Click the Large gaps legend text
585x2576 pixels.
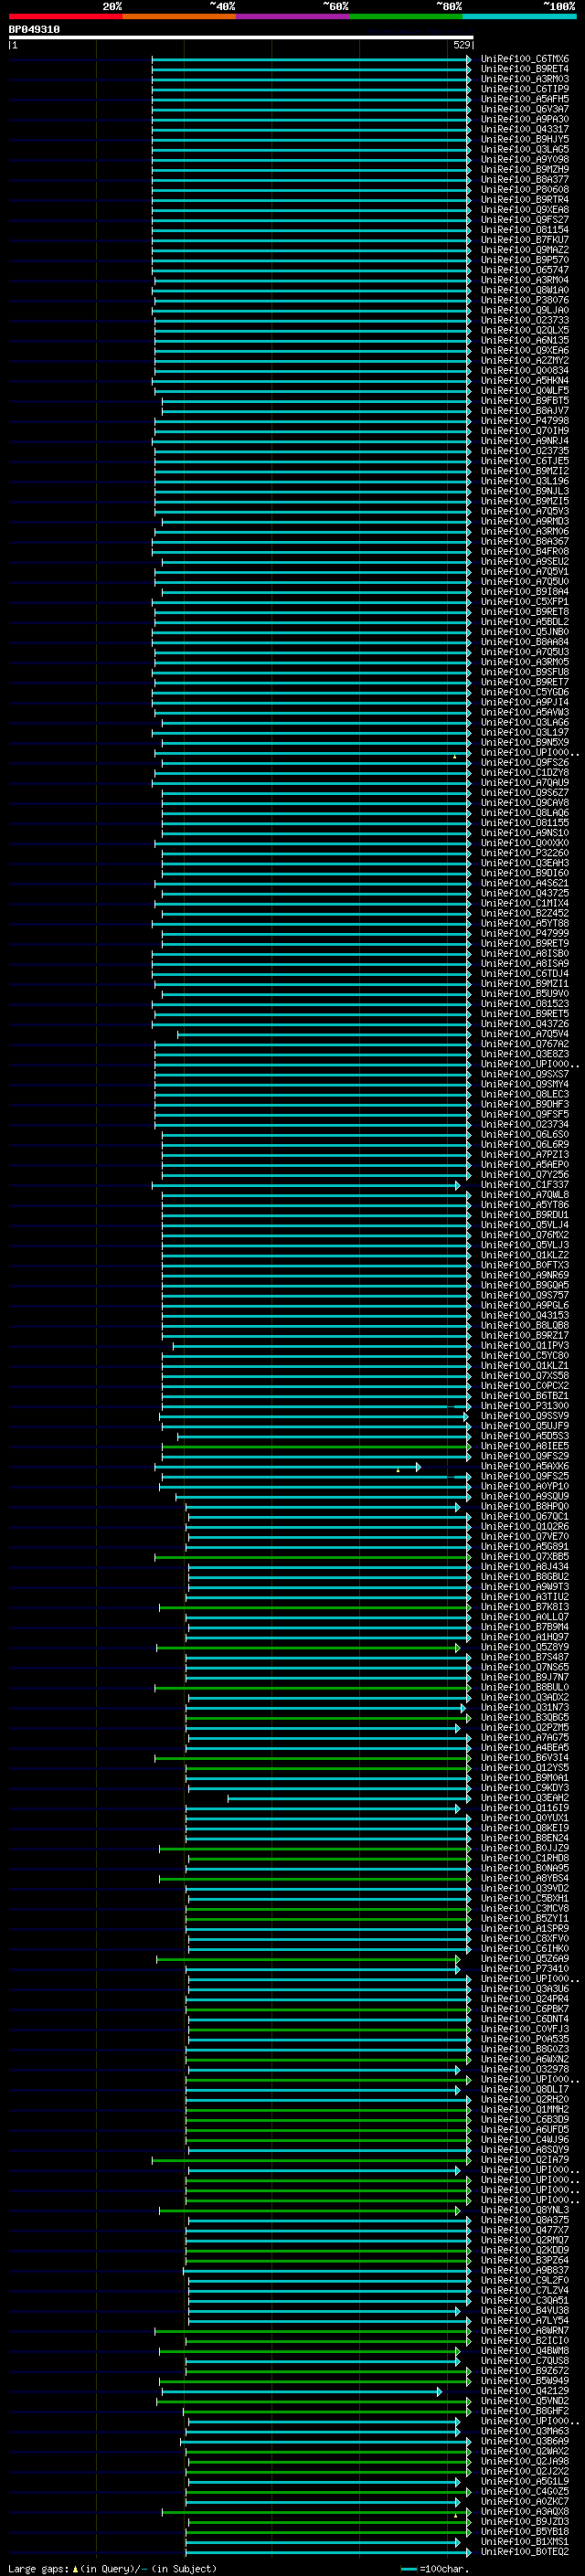point(112,2569)
